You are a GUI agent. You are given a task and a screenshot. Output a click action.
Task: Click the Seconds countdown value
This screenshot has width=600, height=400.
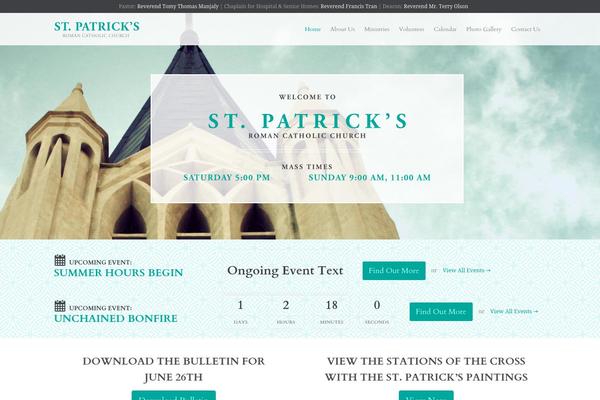click(377, 305)
